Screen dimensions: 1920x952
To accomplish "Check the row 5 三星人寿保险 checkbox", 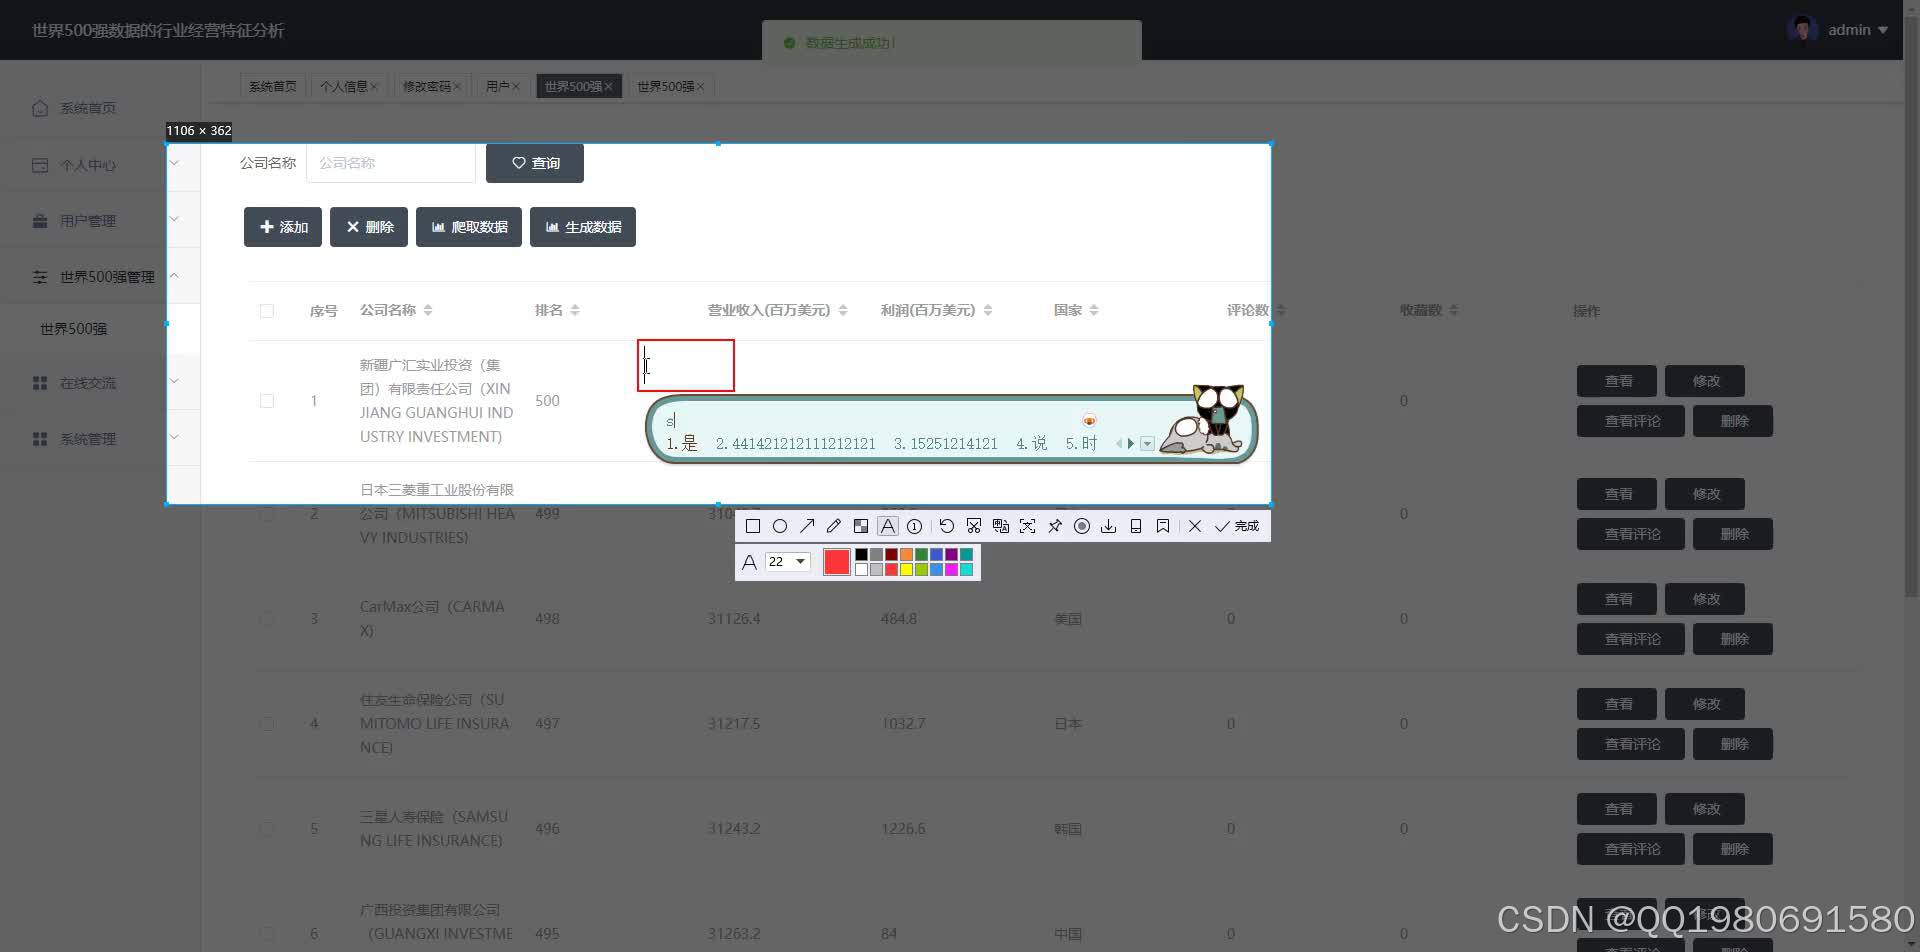I will click(267, 829).
